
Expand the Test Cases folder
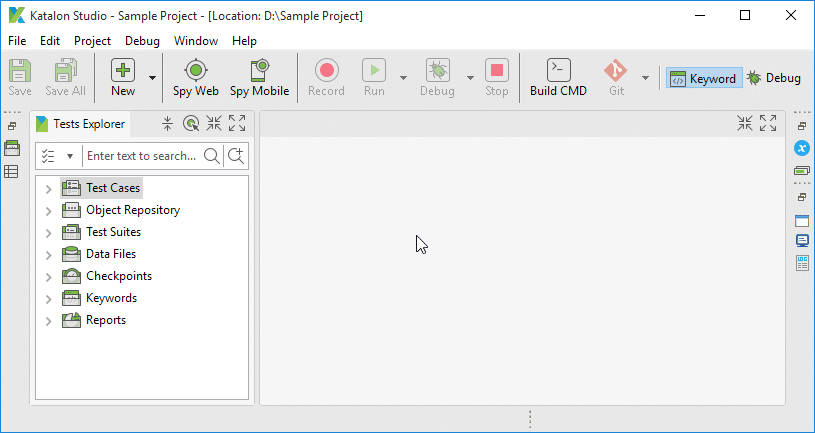click(48, 189)
